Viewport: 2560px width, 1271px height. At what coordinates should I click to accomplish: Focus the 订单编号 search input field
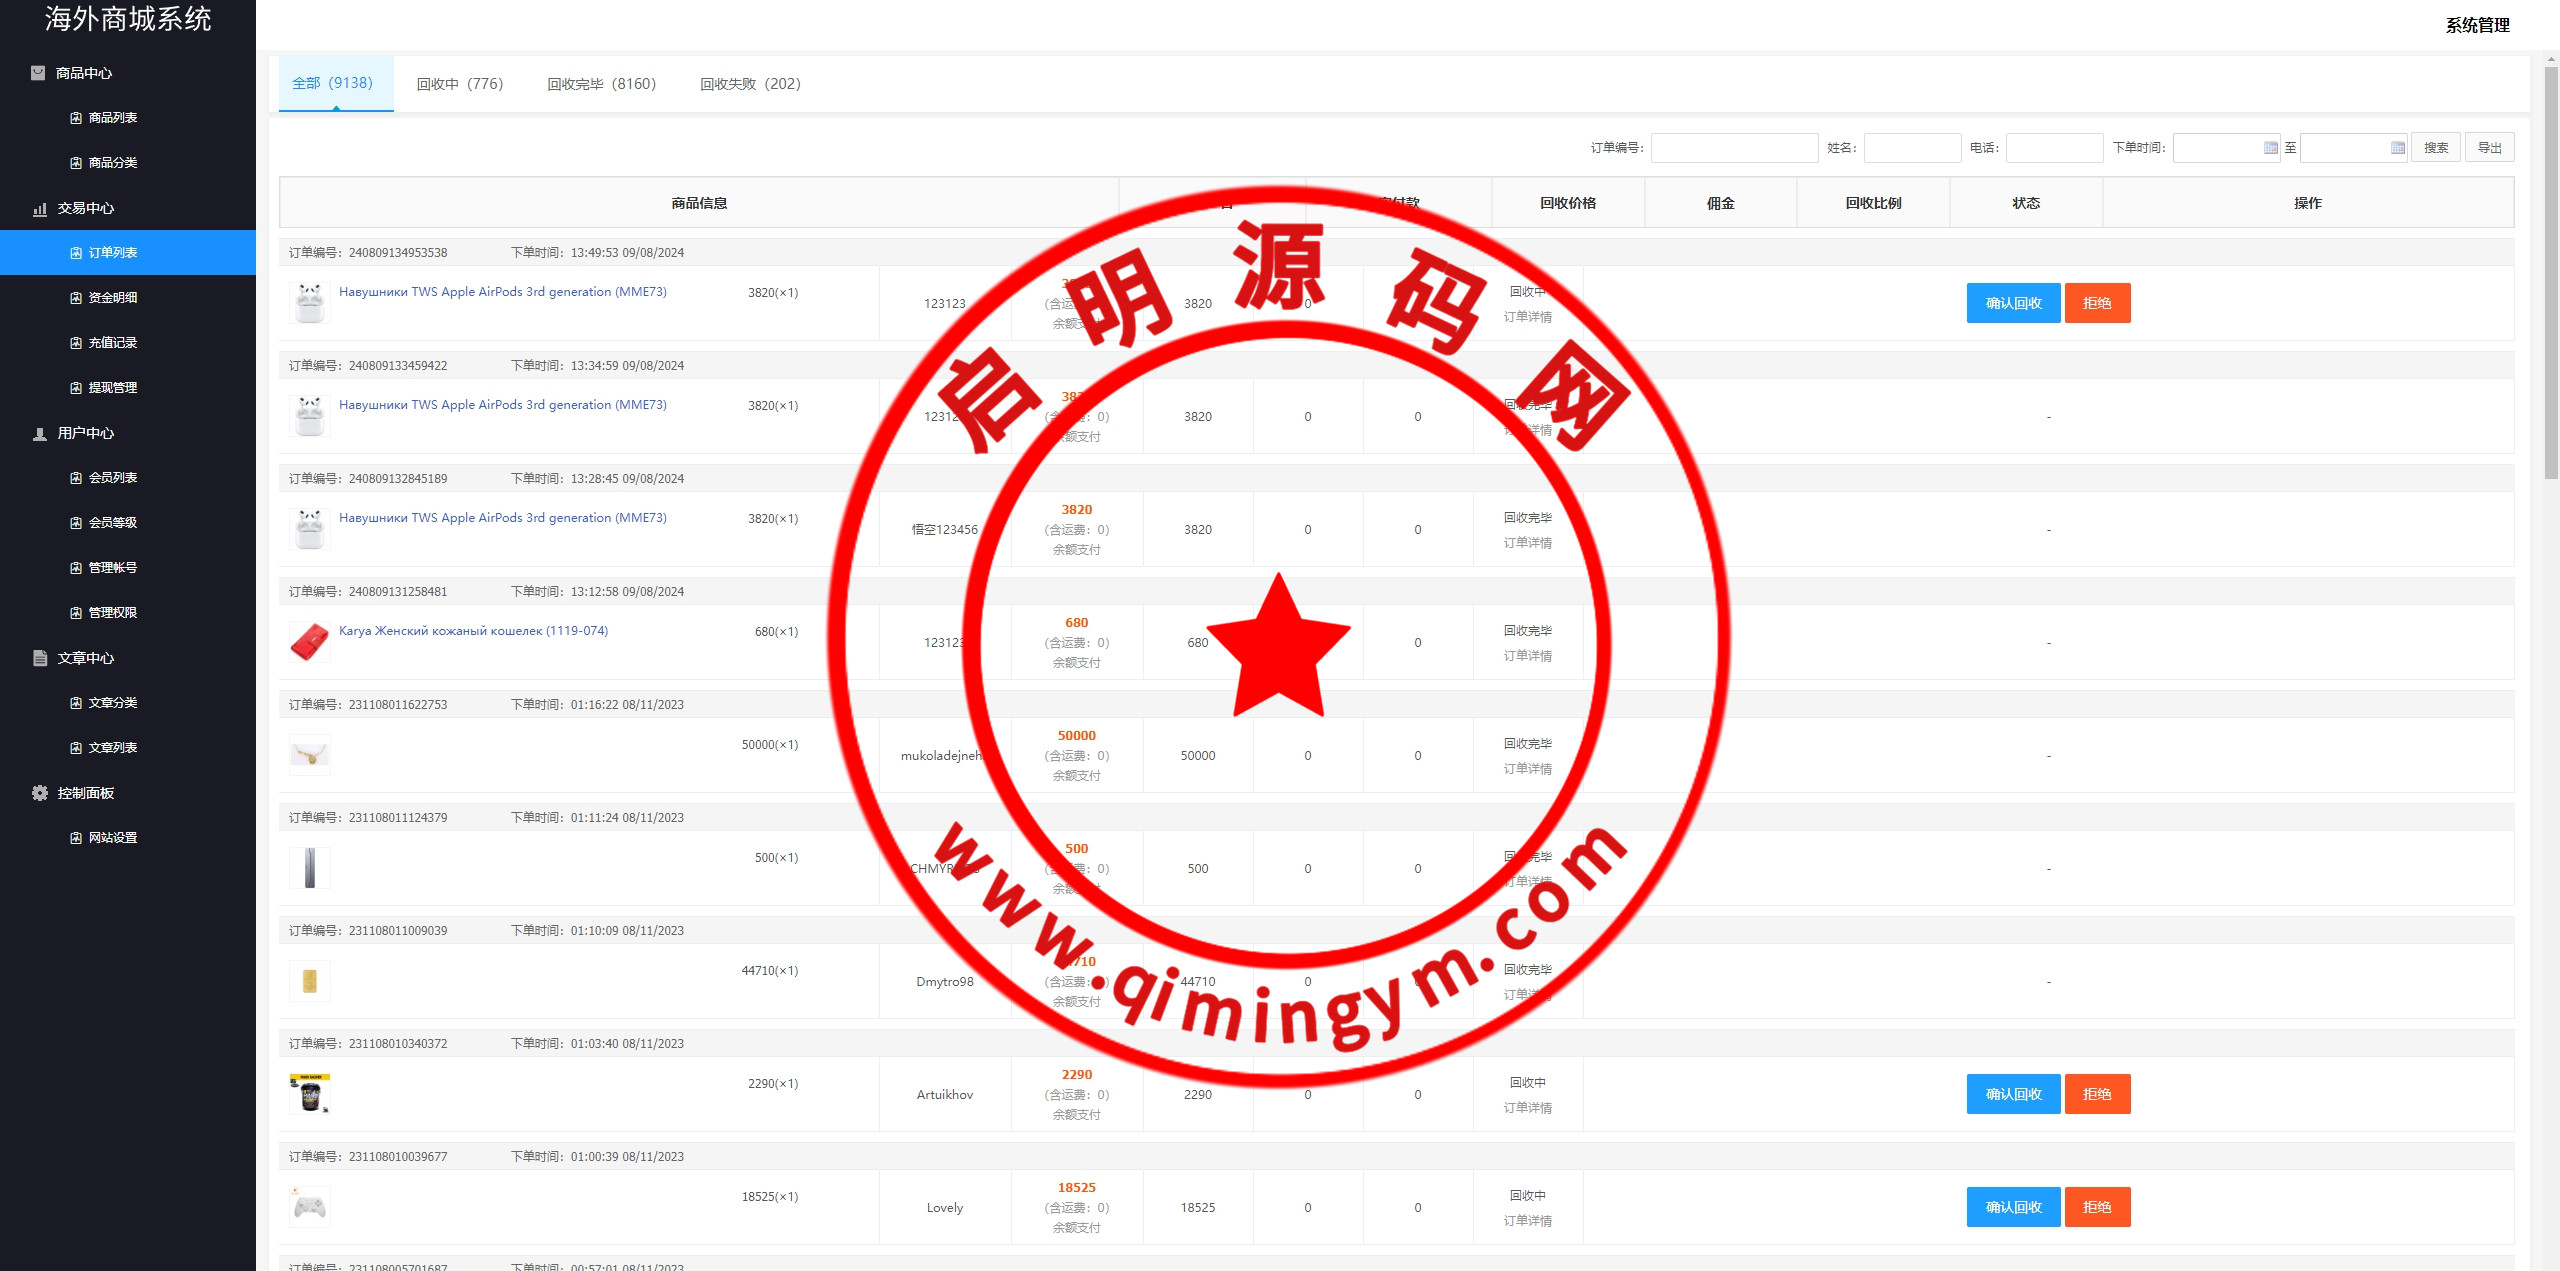click(1734, 148)
